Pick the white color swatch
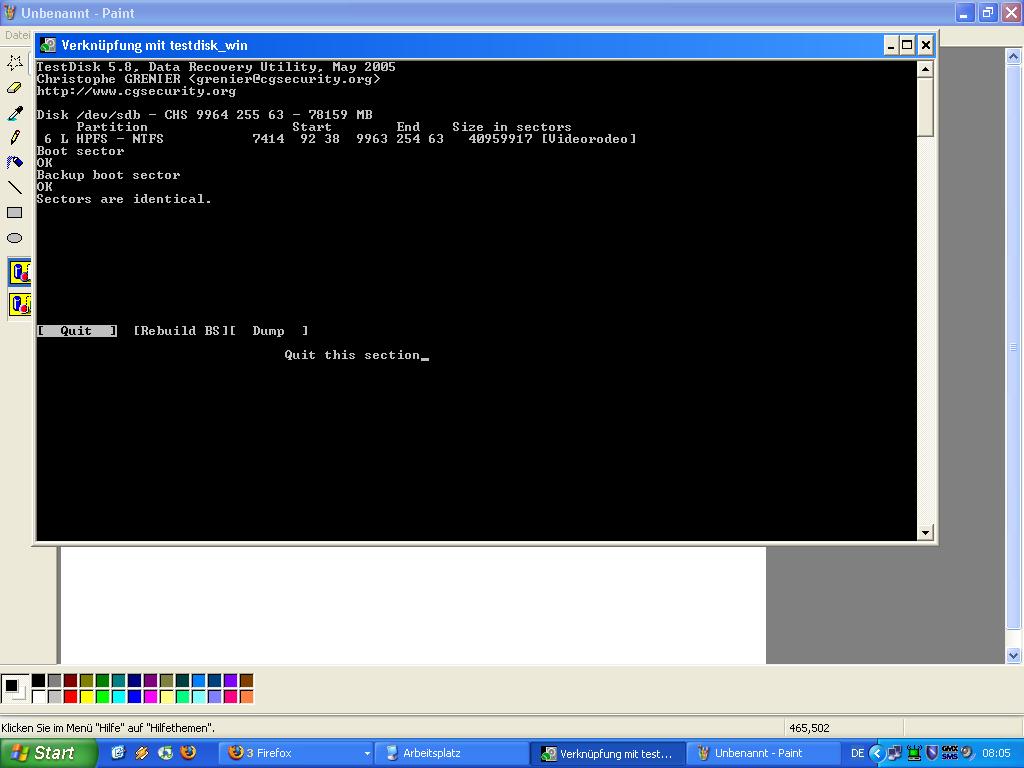Screen dimensions: 1024x768 pyautogui.click(x=39, y=697)
